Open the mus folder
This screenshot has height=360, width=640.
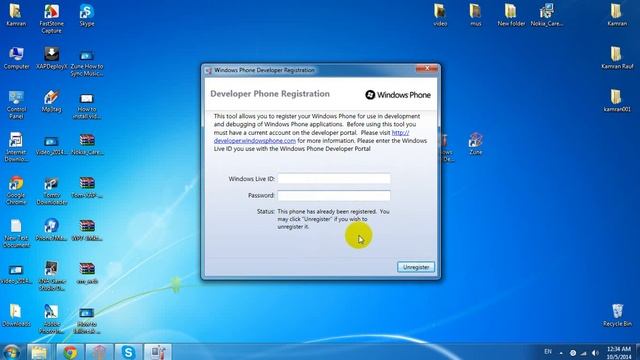coord(476,15)
